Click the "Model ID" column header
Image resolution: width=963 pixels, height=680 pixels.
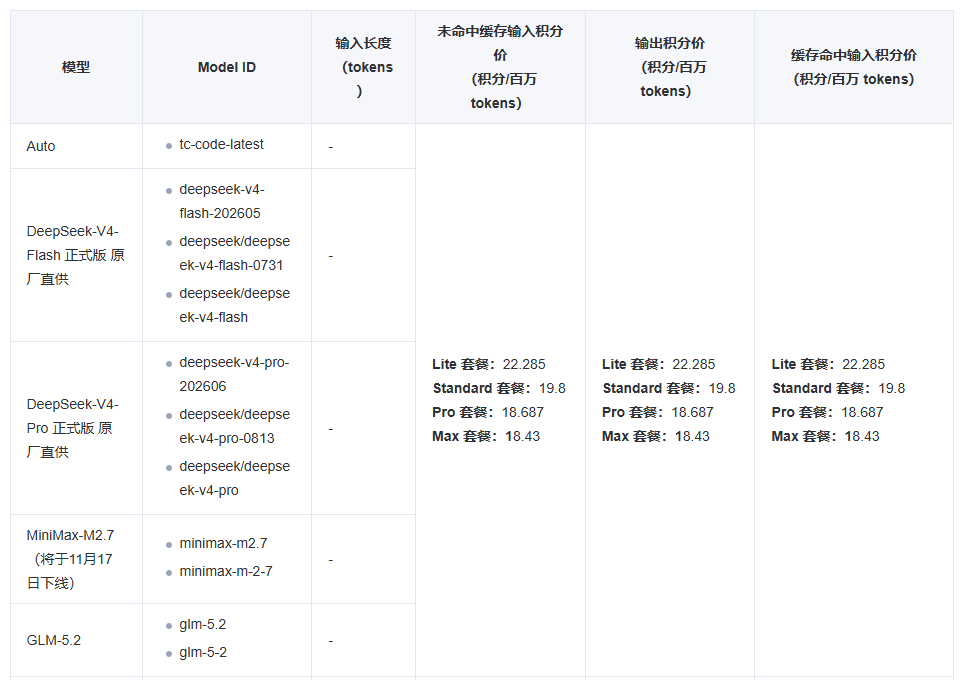tap(227, 67)
